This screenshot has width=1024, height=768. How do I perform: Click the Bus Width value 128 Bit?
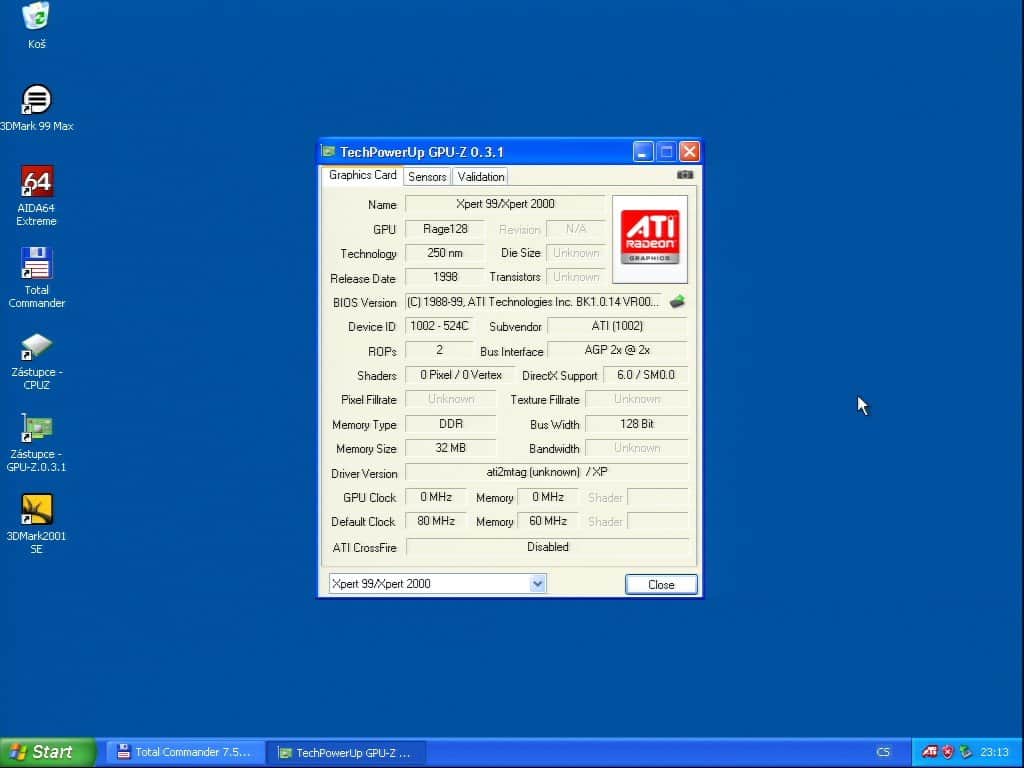637,424
